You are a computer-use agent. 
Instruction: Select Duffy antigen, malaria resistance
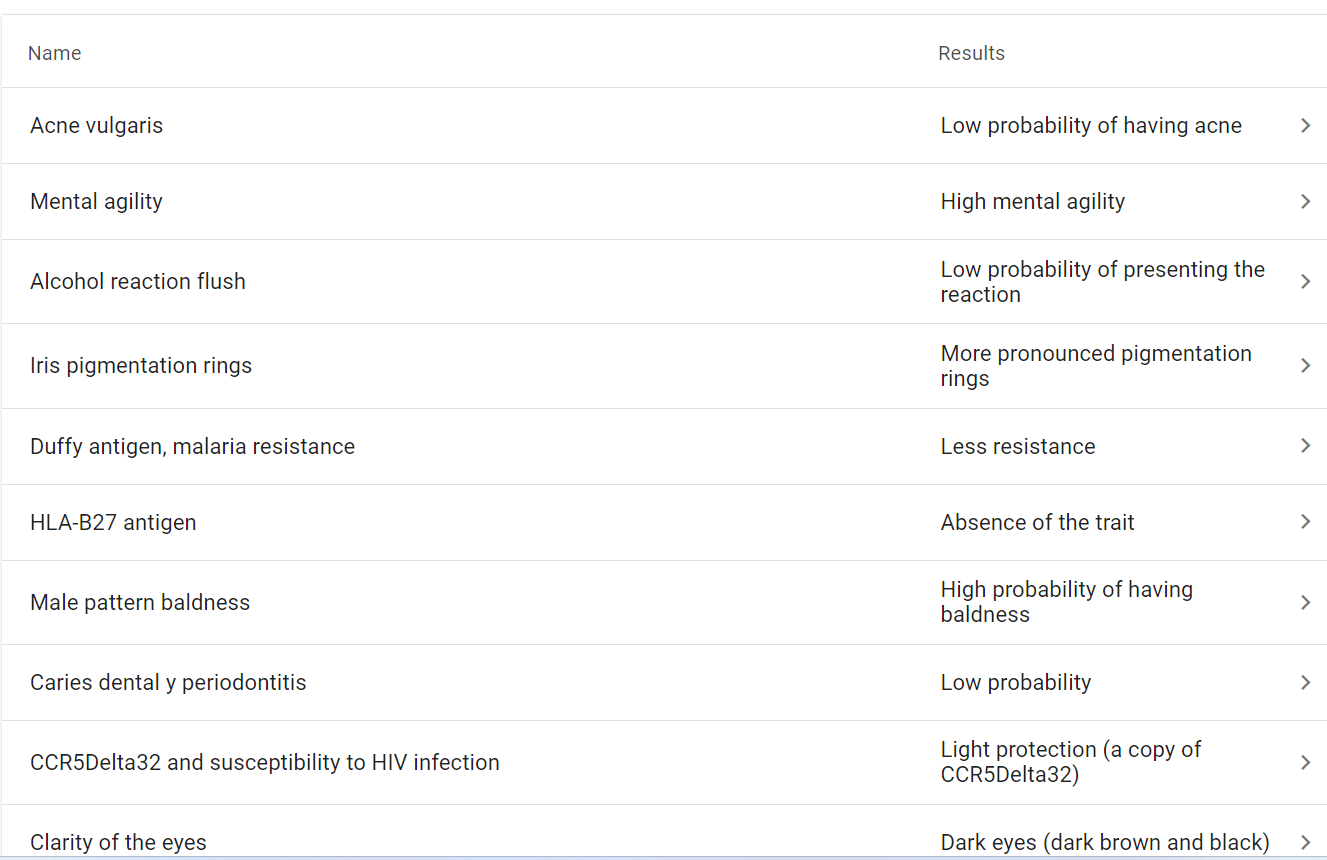(192, 446)
